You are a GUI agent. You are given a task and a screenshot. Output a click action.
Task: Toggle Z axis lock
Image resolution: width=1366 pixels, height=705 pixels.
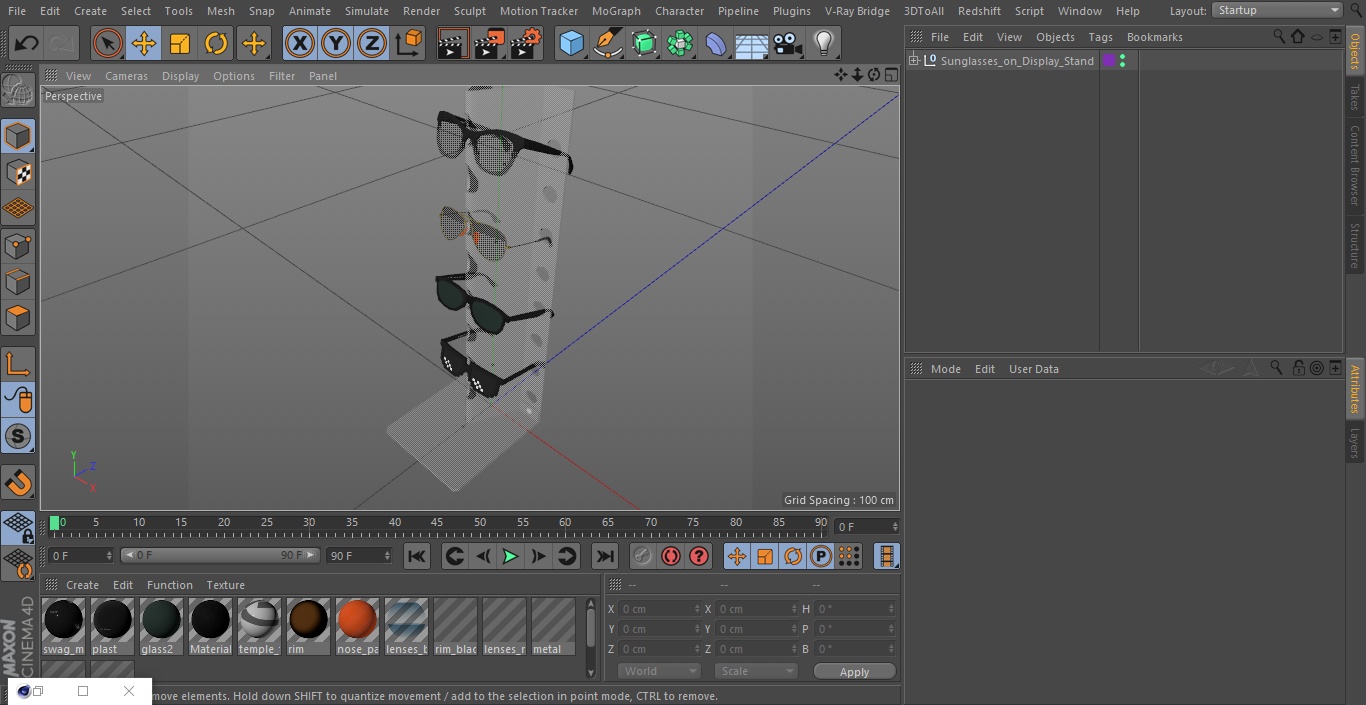(372, 43)
